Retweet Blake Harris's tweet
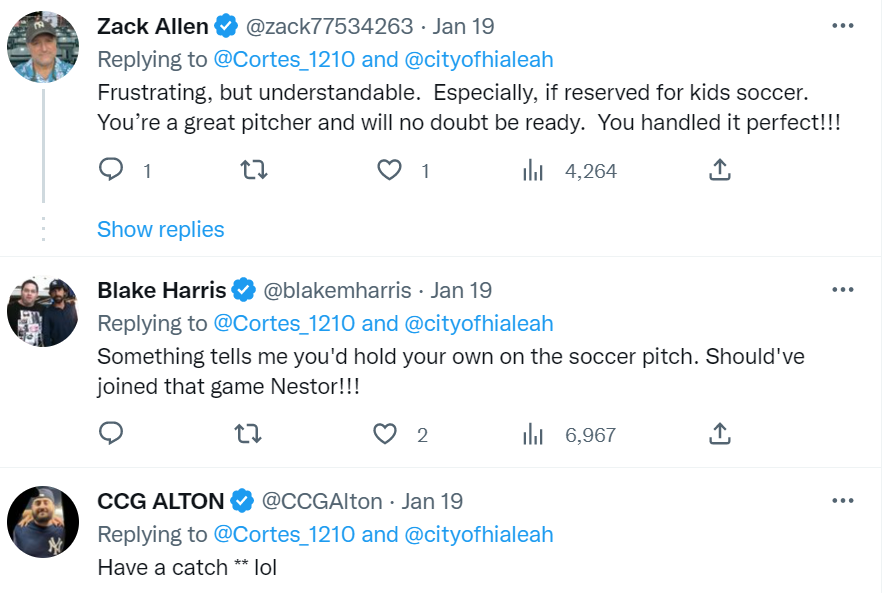 [x=255, y=434]
